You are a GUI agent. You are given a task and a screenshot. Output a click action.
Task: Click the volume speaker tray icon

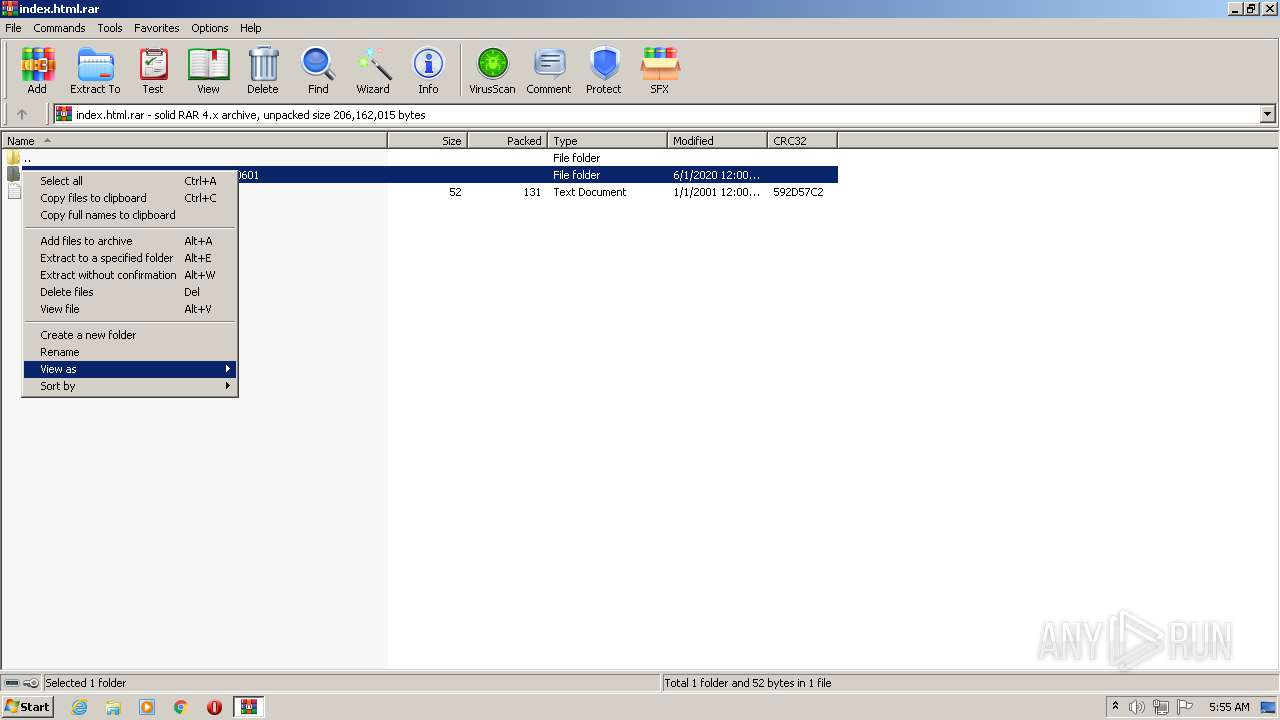(x=1137, y=707)
